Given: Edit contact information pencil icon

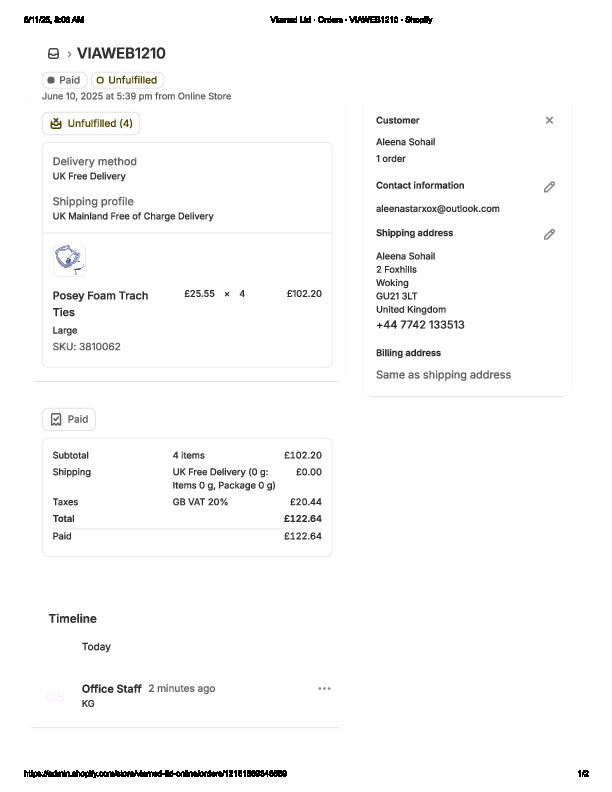Looking at the screenshot, I should 549,187.
